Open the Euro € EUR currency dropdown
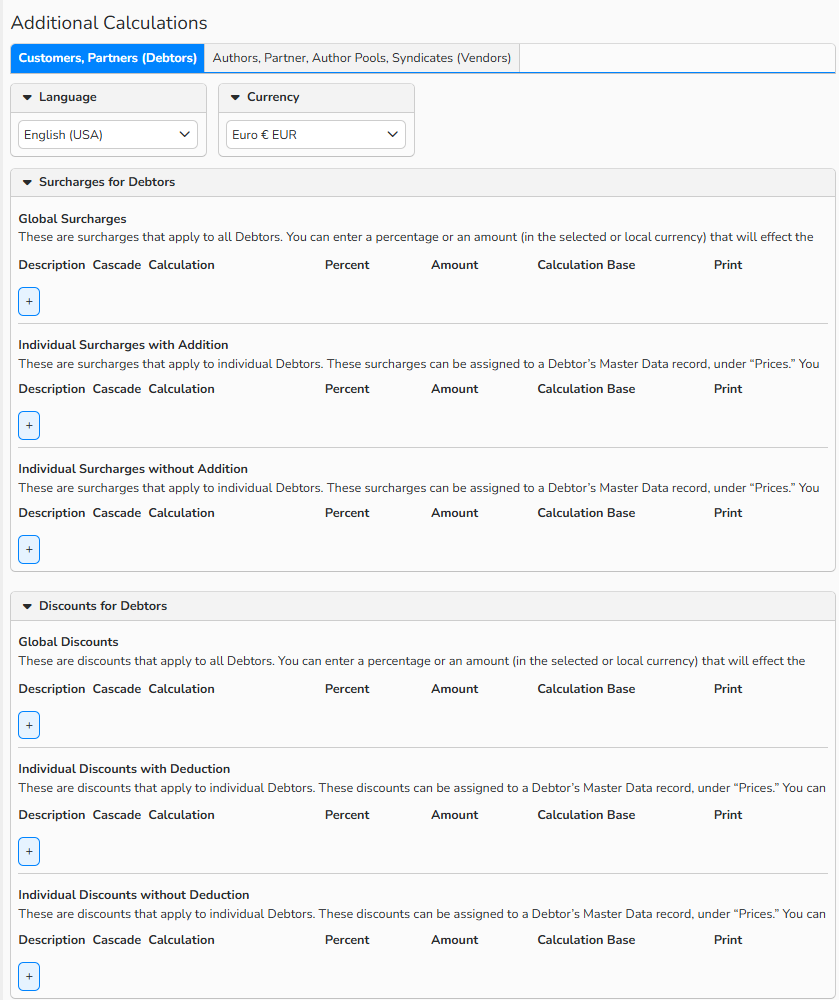The height and width of the screenshot is (1000, 839). point(316,135)
